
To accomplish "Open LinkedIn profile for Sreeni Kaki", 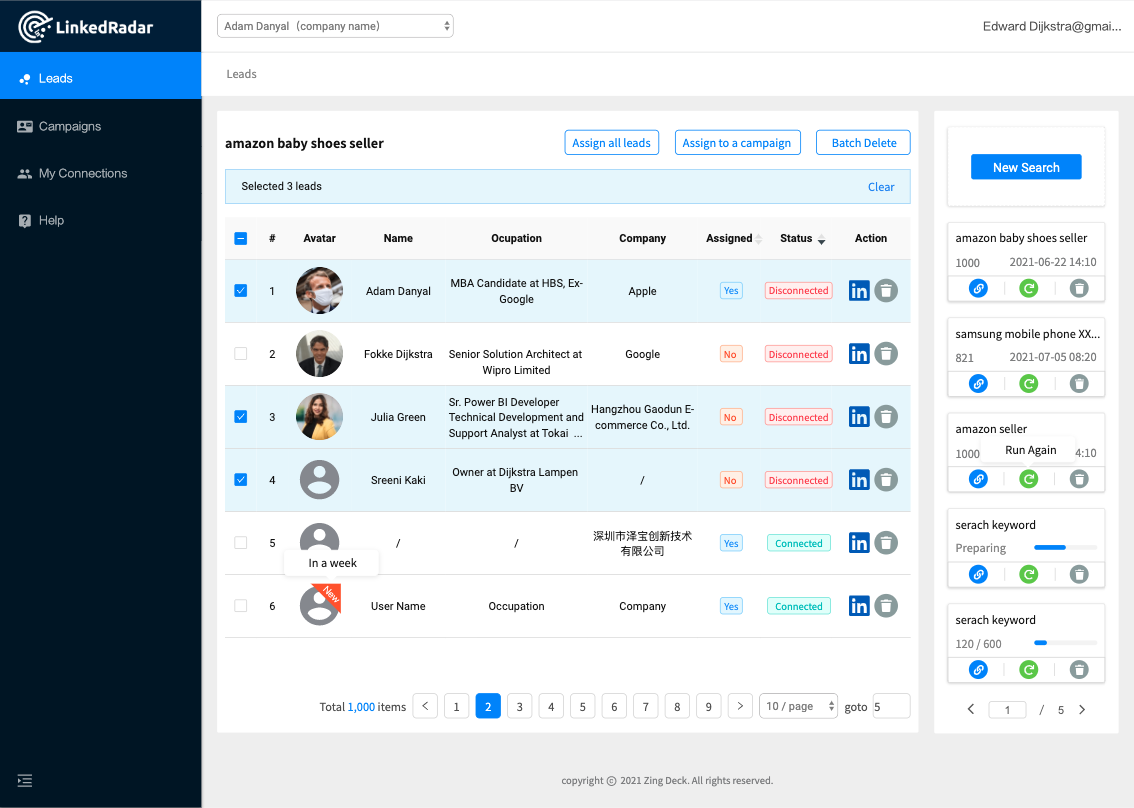I will tap(858, 480).
